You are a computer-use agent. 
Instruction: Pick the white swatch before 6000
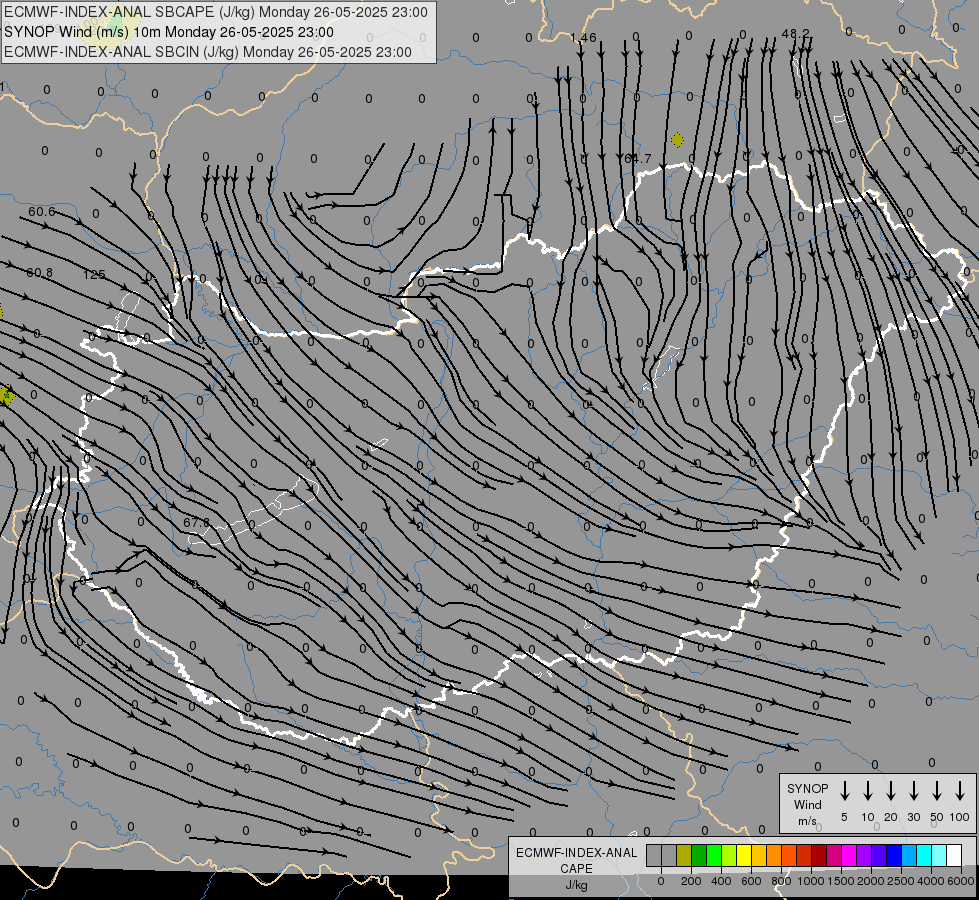[954, 856]
